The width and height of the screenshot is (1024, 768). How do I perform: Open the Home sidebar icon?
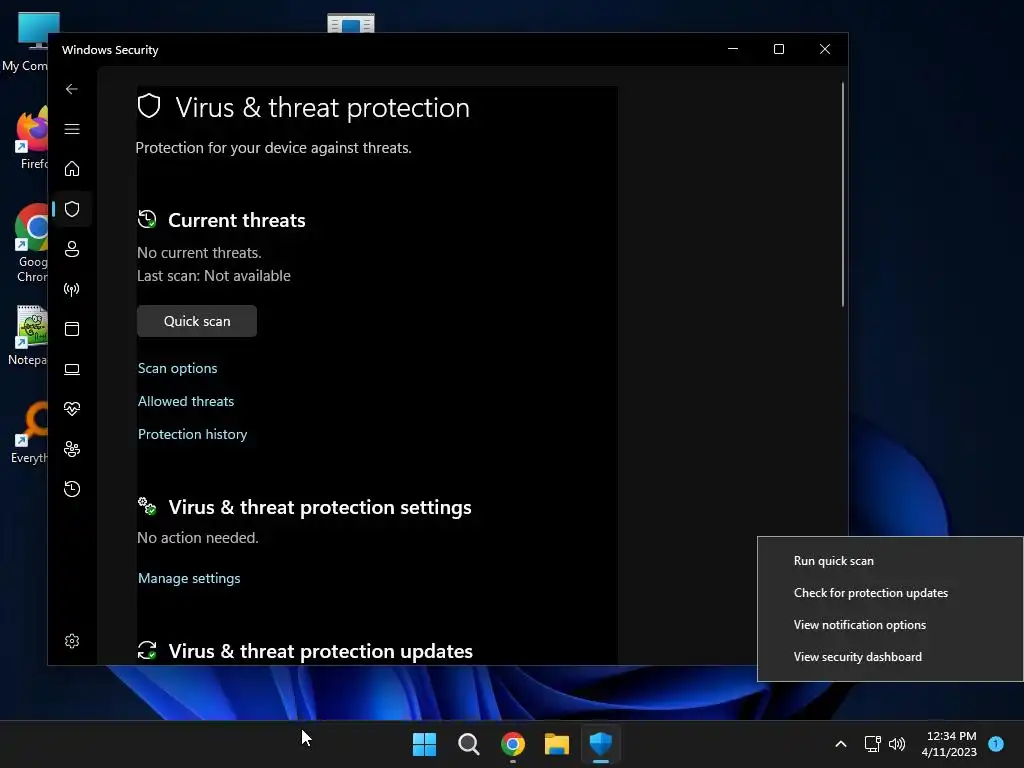[x=72, y=169]
